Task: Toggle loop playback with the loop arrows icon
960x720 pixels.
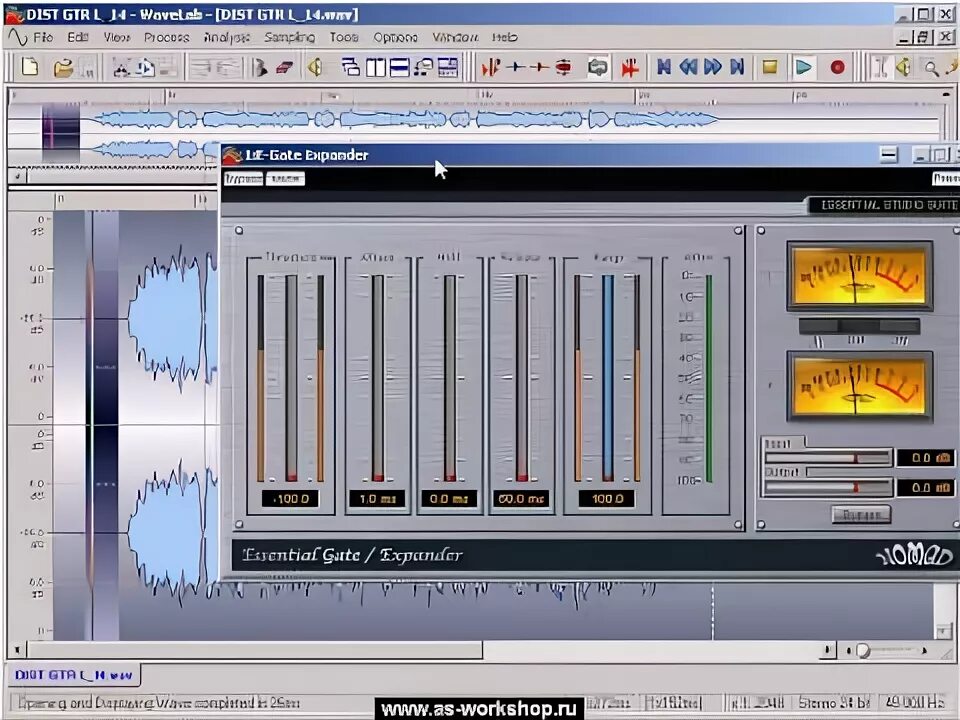Action: (598, 67)
